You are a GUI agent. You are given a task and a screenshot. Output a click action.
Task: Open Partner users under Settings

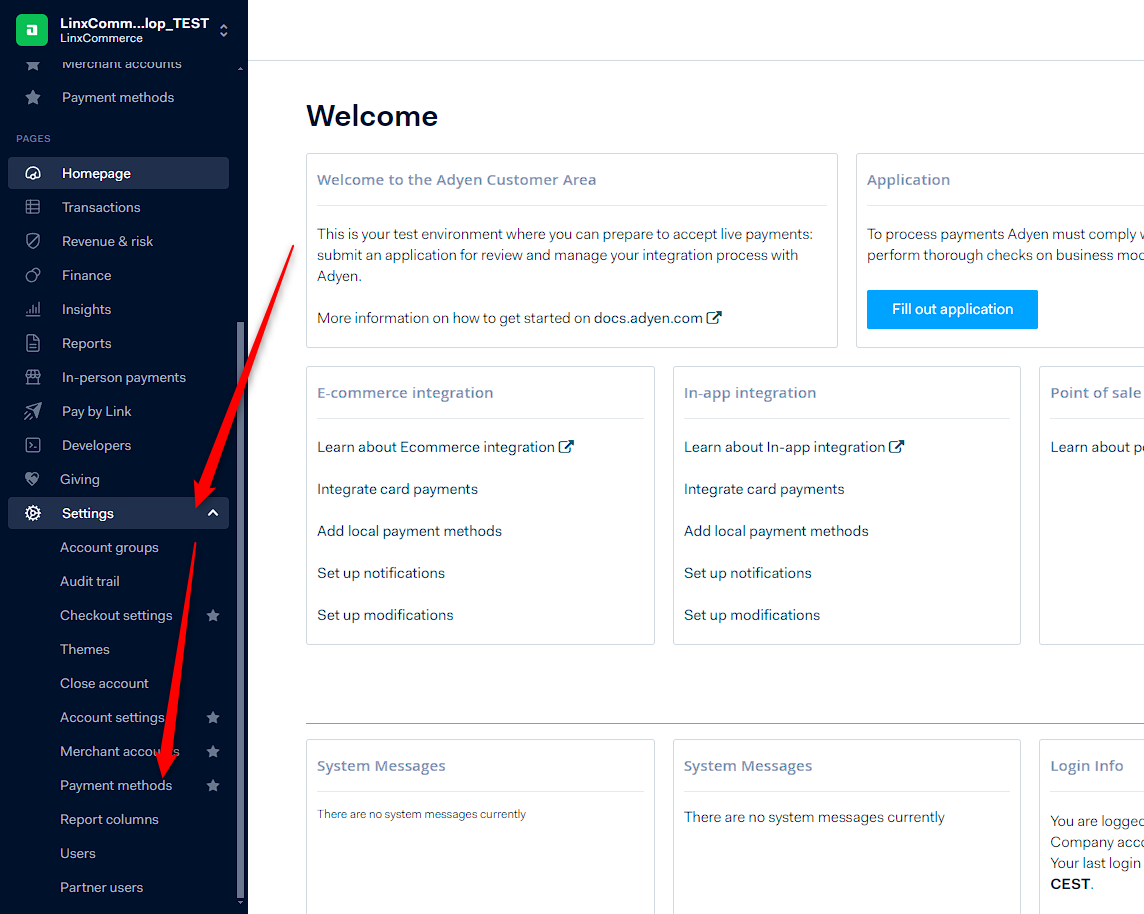click(x=101, y=888)
